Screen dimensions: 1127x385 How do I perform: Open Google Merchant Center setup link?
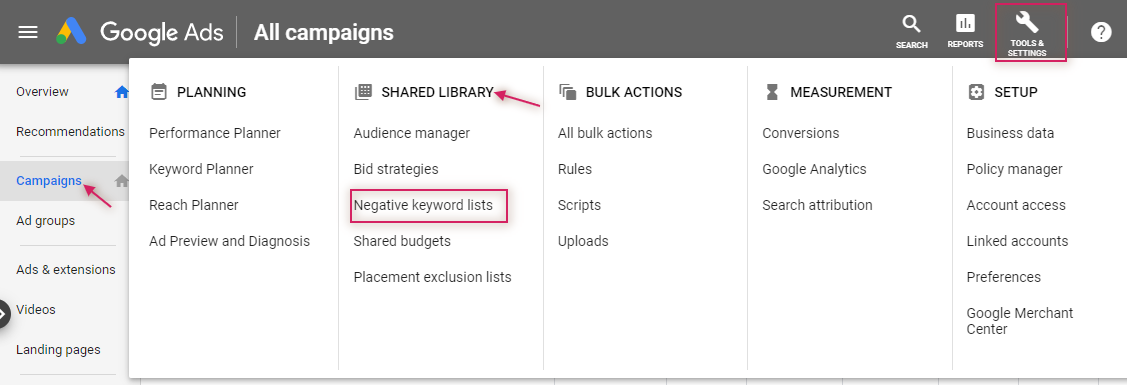pos(1020,321)
